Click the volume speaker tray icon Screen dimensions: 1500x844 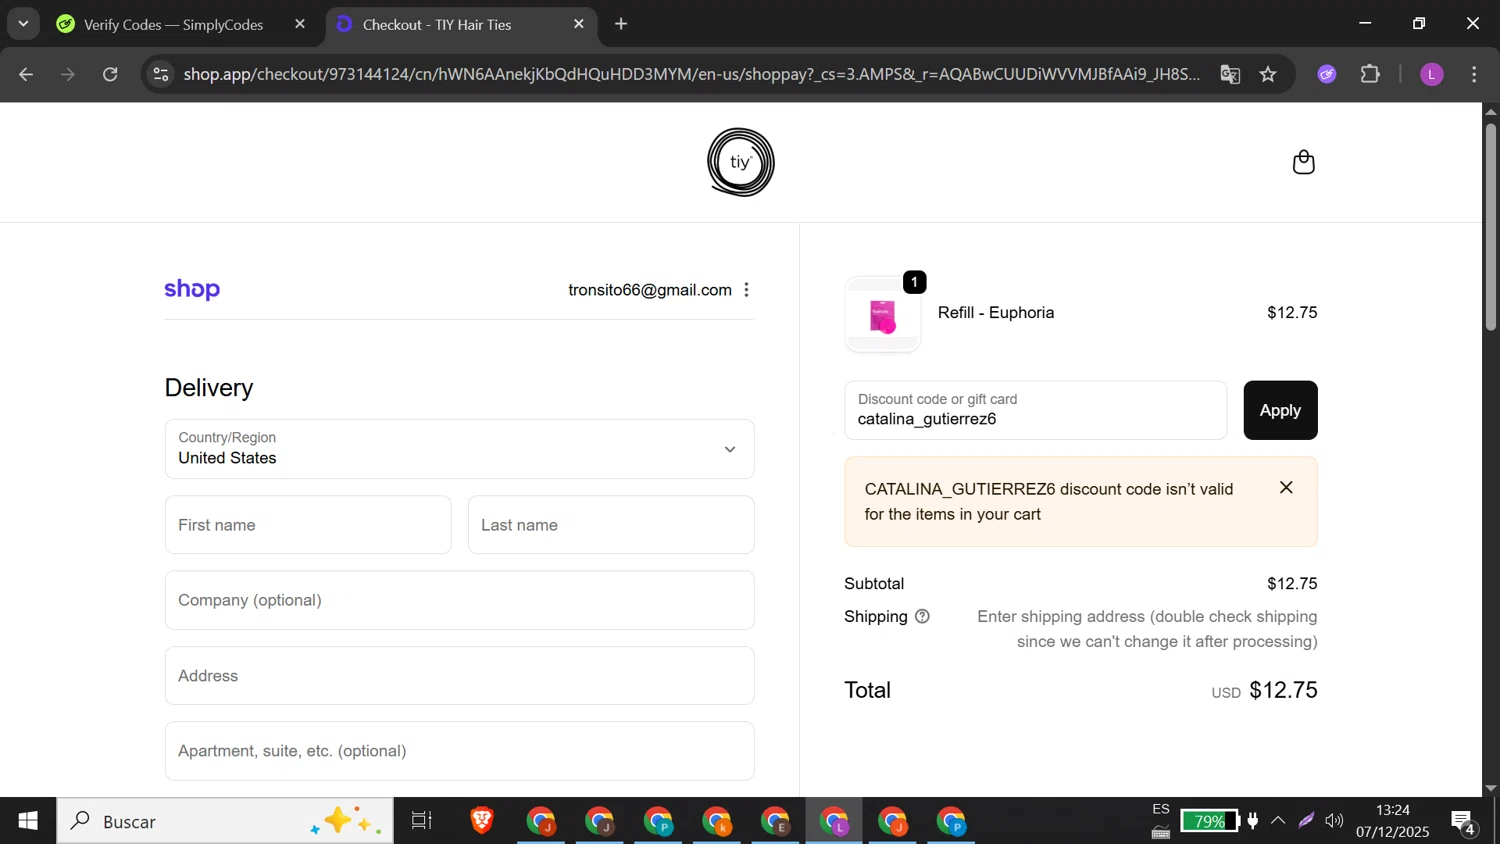[1335, 821]
